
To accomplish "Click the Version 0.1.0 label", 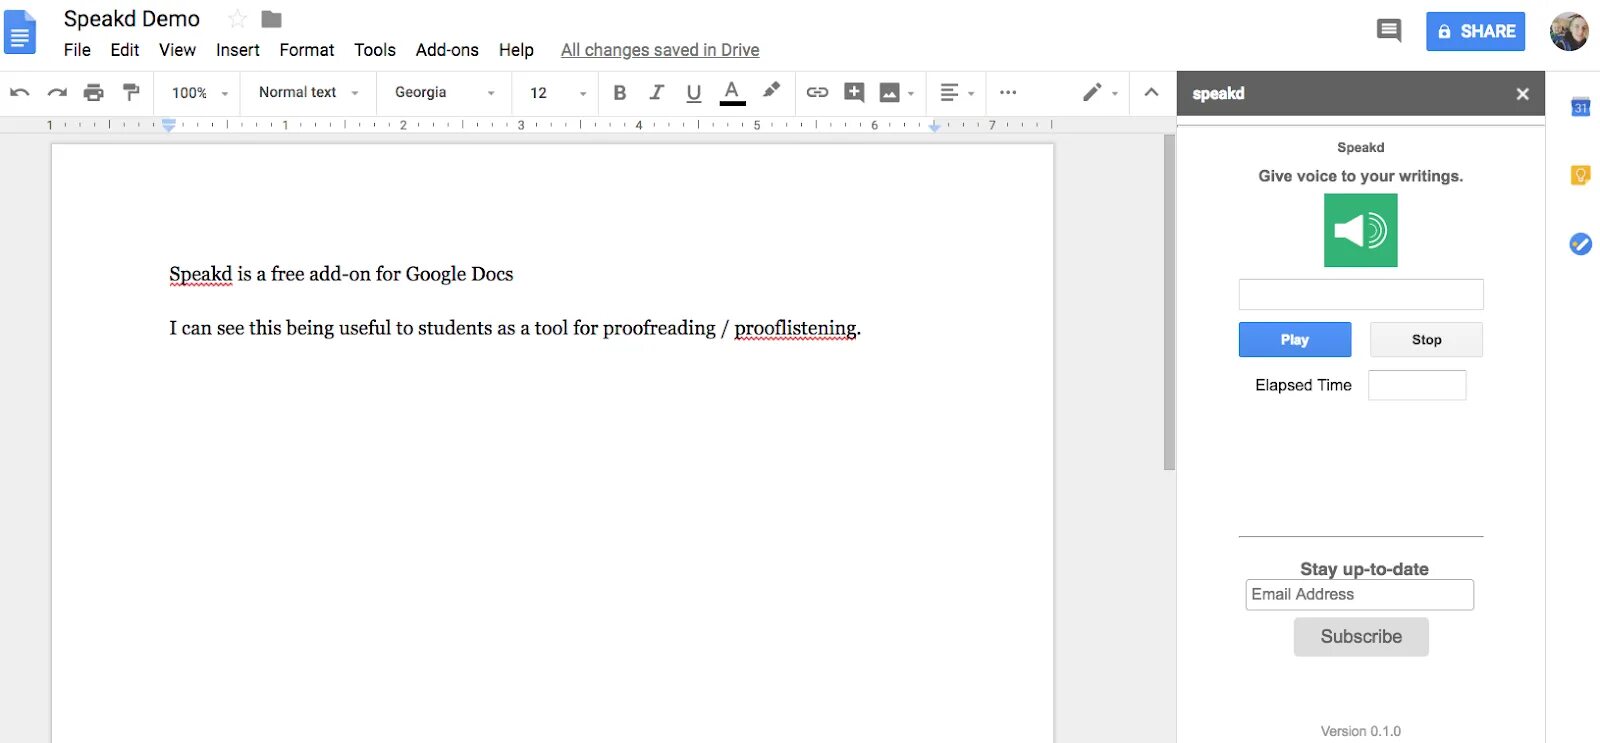I will [1361, 731].
